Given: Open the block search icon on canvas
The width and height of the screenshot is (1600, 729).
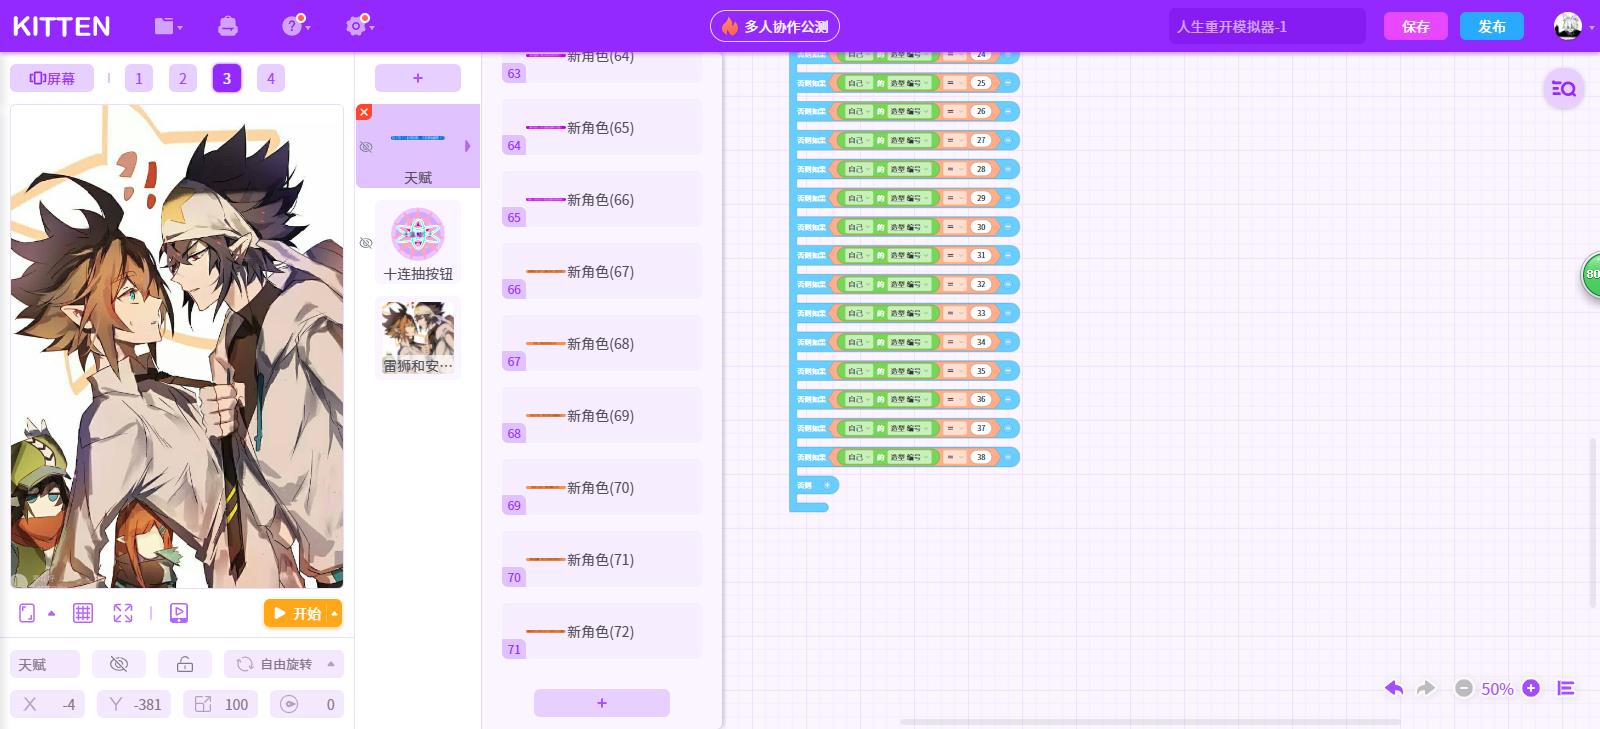Looking at the screenshot, I should pyautogui.click(x=1563, y=89).
